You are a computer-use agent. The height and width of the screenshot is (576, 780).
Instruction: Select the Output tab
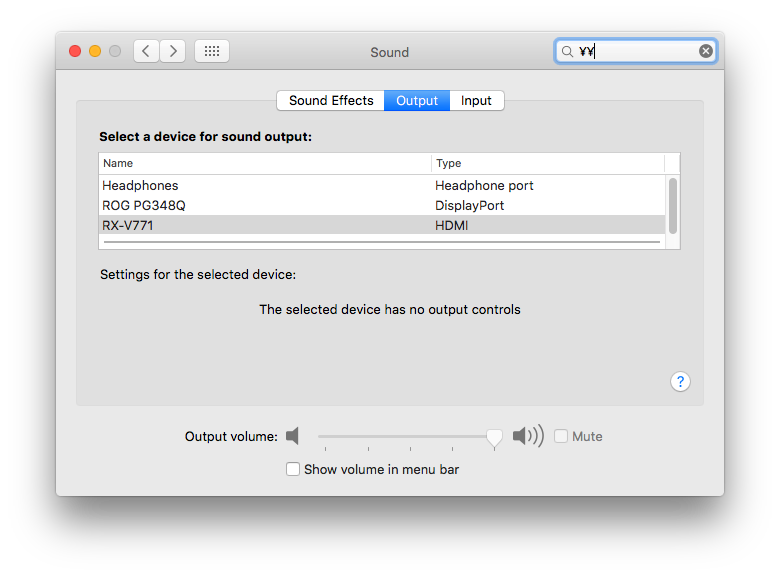click(417, 100)
